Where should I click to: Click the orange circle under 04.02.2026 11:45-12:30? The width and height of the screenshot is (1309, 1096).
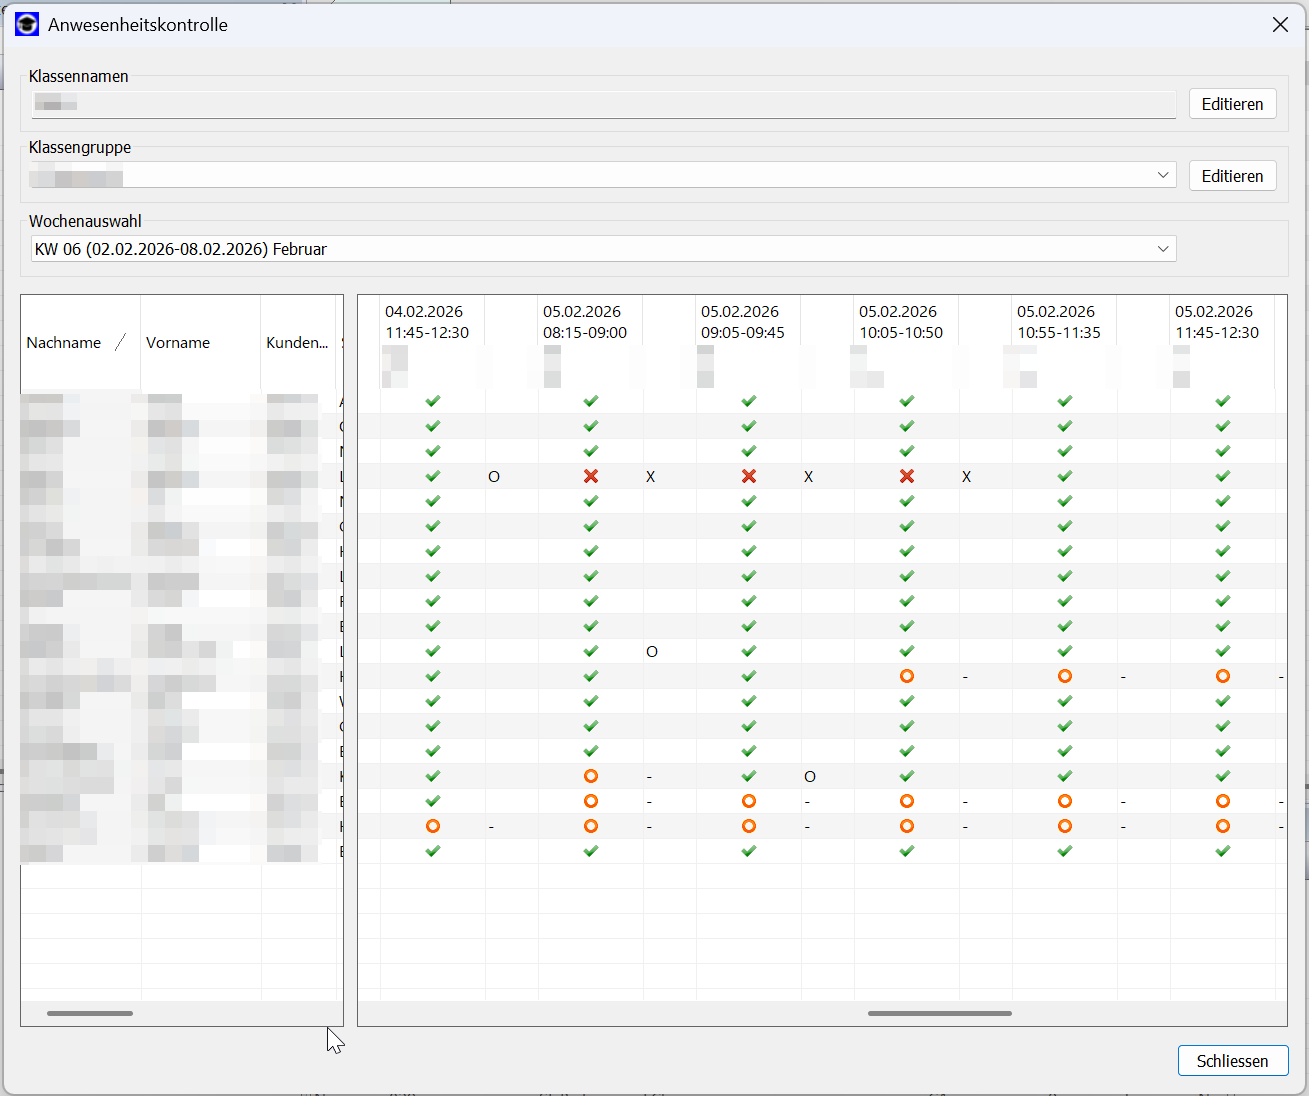tap(433, 826)
